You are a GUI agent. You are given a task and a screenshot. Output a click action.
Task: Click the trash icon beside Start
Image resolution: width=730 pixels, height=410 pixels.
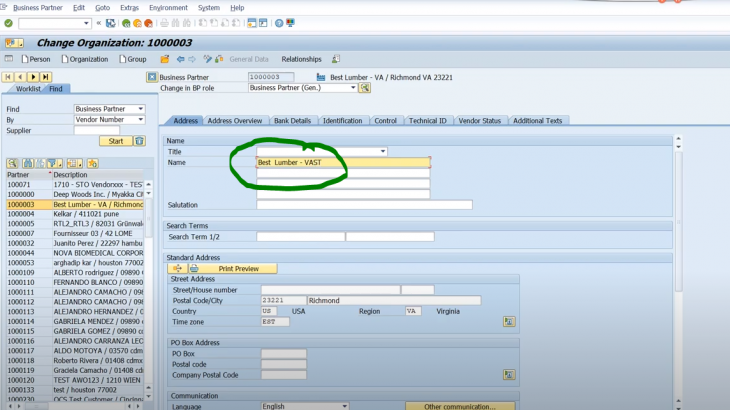(x=140, y=141)
